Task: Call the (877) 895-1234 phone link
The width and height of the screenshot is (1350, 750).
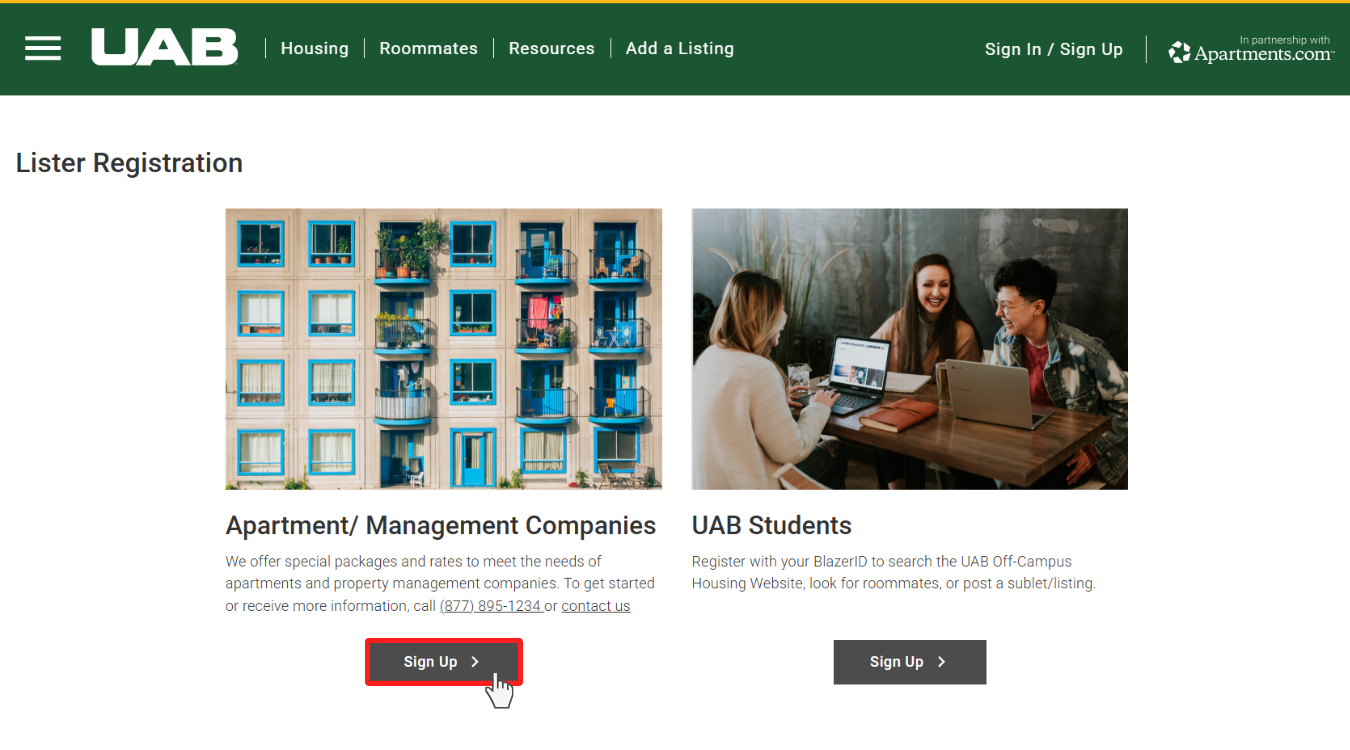Action: point(491,605)
